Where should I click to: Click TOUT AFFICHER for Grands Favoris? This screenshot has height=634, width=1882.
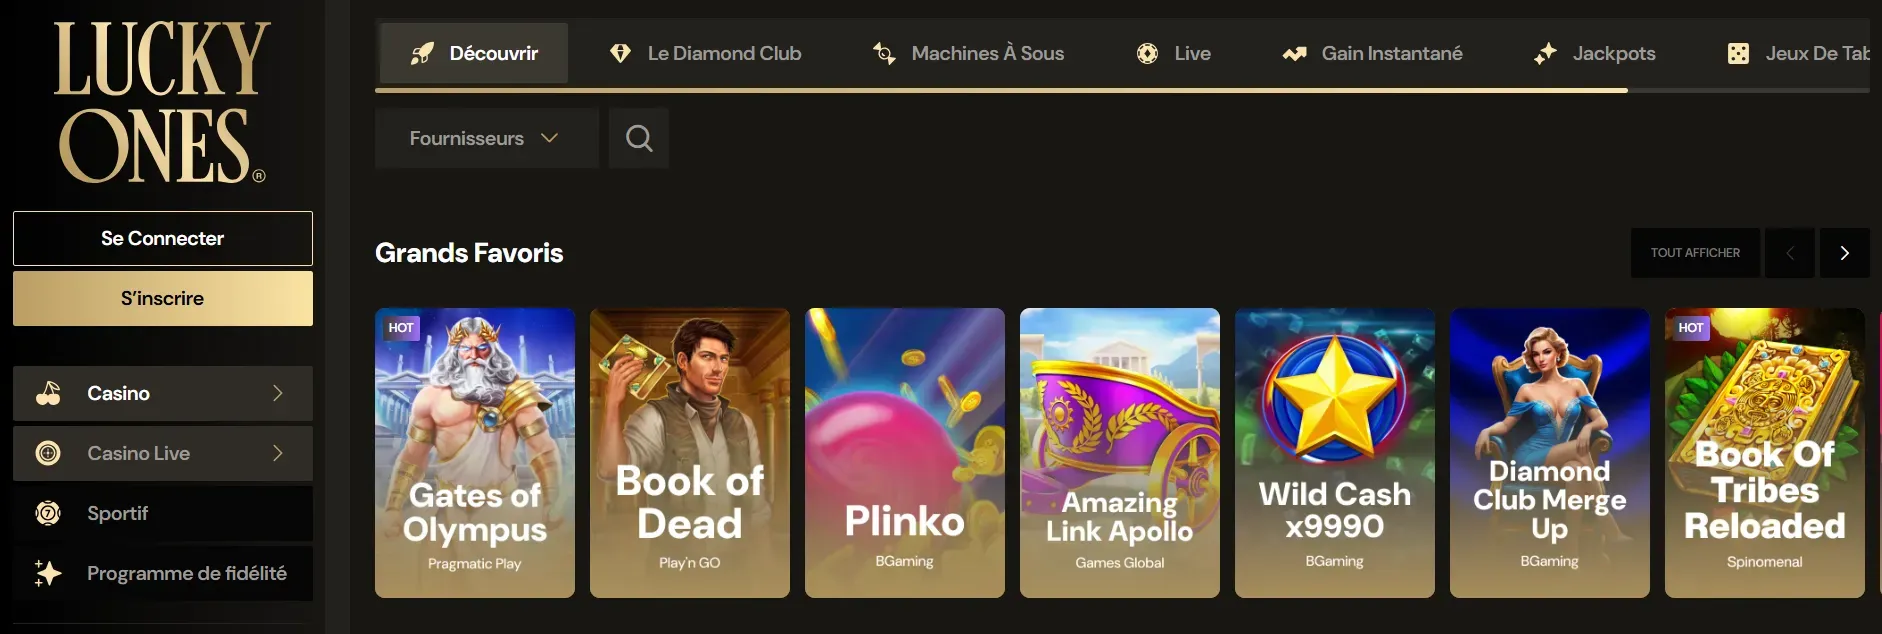click(1695, 253)
